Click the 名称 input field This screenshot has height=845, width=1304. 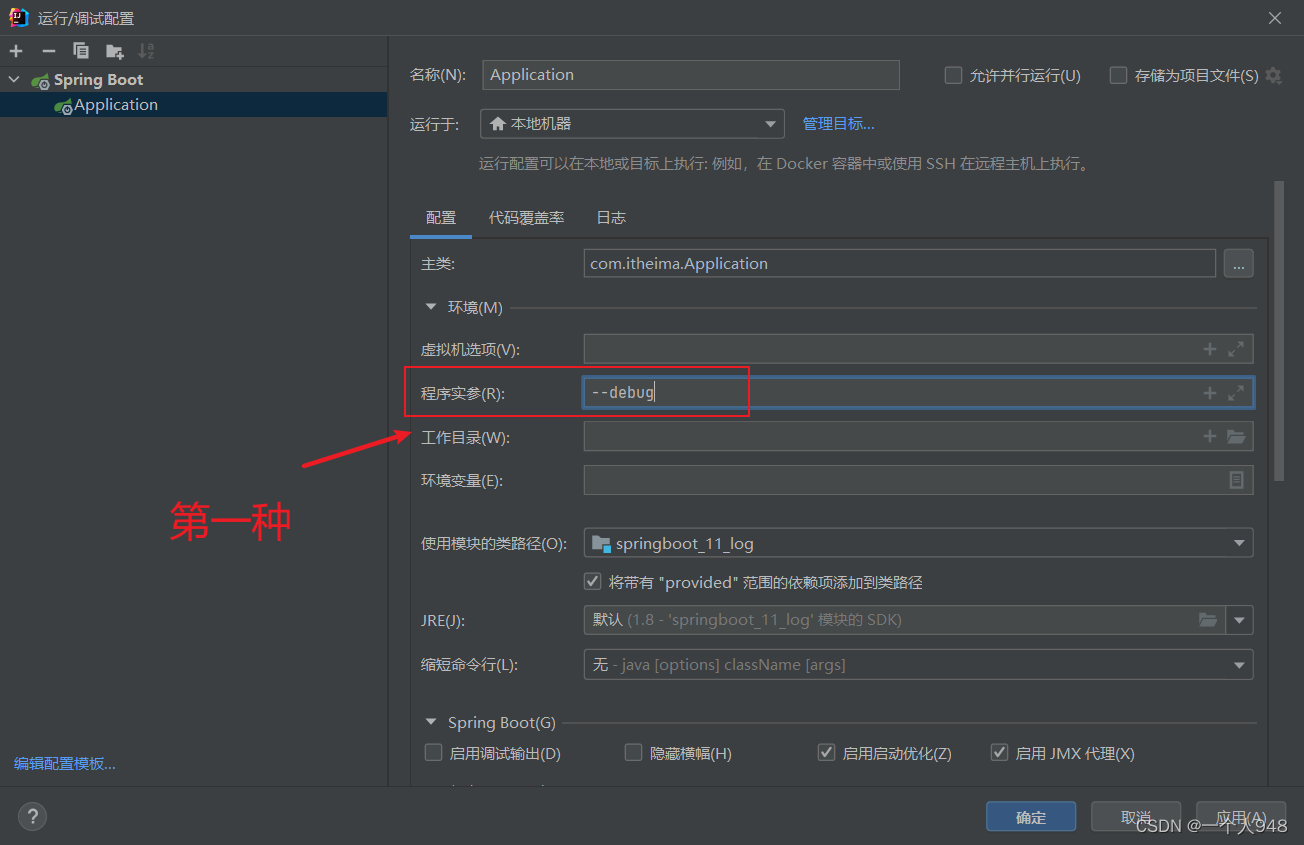click(691, 75)
